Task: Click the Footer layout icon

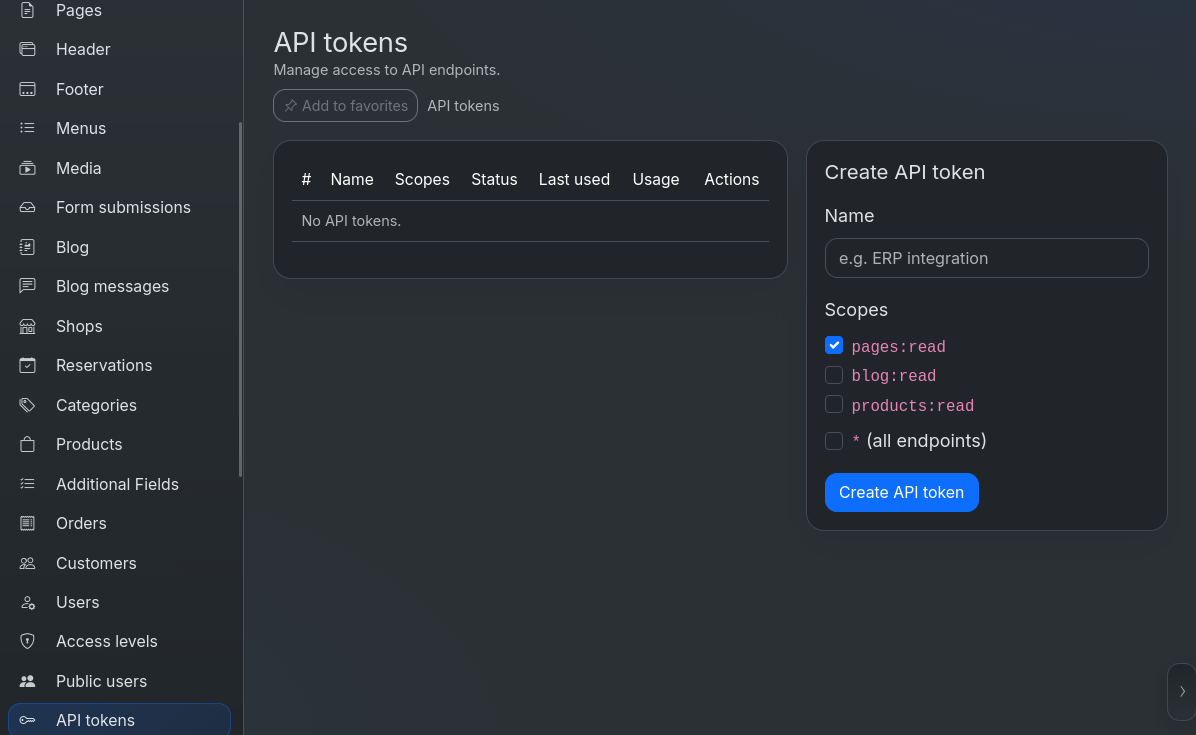Action: (x=27, y=89)
